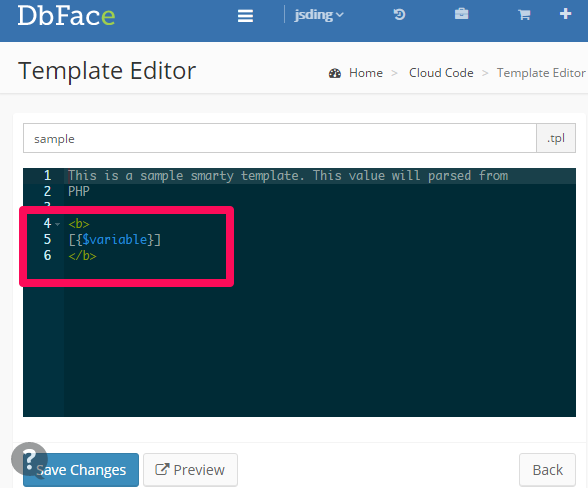The image size is (588, 488).
Task: Click the plus icon in header
Action: point(565,14)
